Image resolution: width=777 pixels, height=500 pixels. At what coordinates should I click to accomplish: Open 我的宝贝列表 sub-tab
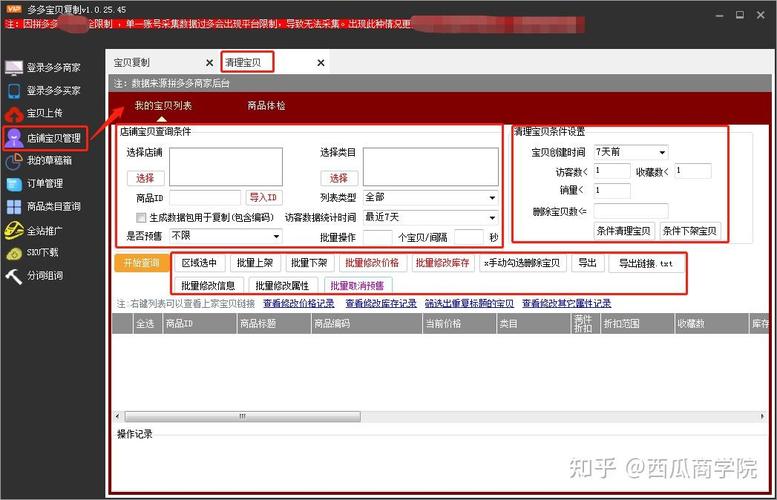(163, 106)
